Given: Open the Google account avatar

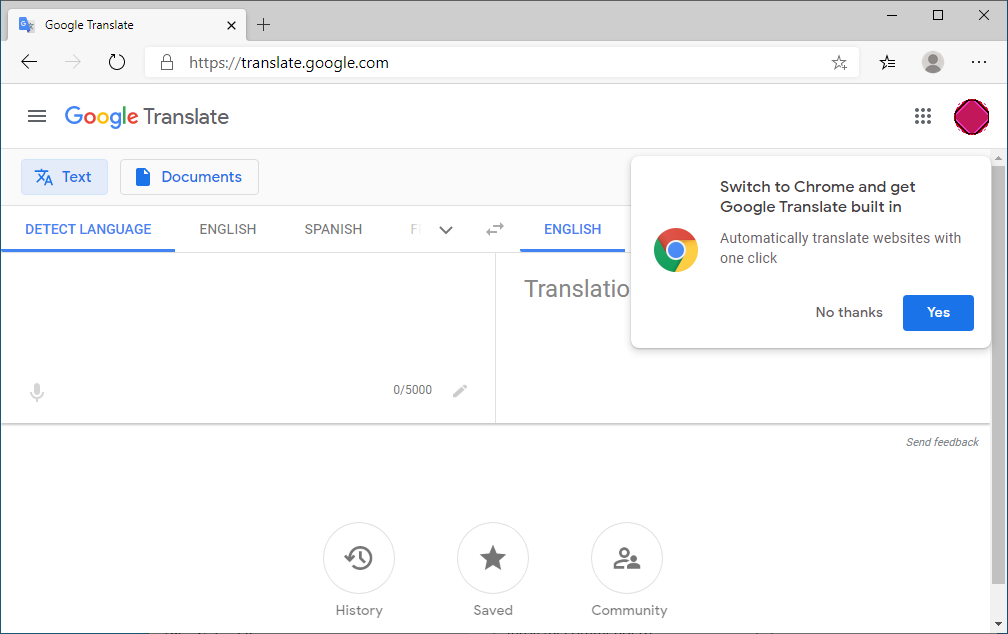Looking at the screenshot, I should pyautogui.click(x=971, y=117).
